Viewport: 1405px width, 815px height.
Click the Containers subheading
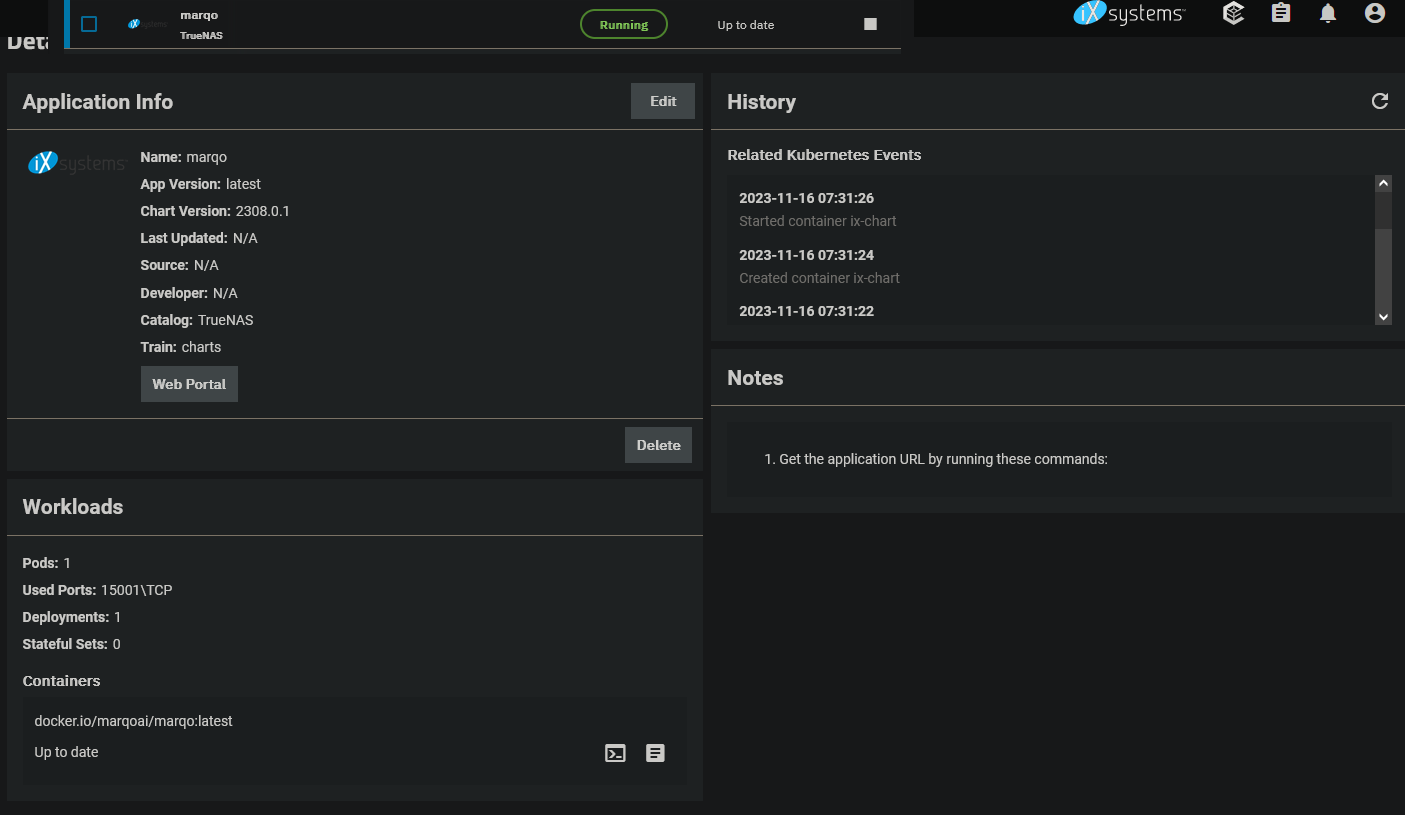point(61,681)
